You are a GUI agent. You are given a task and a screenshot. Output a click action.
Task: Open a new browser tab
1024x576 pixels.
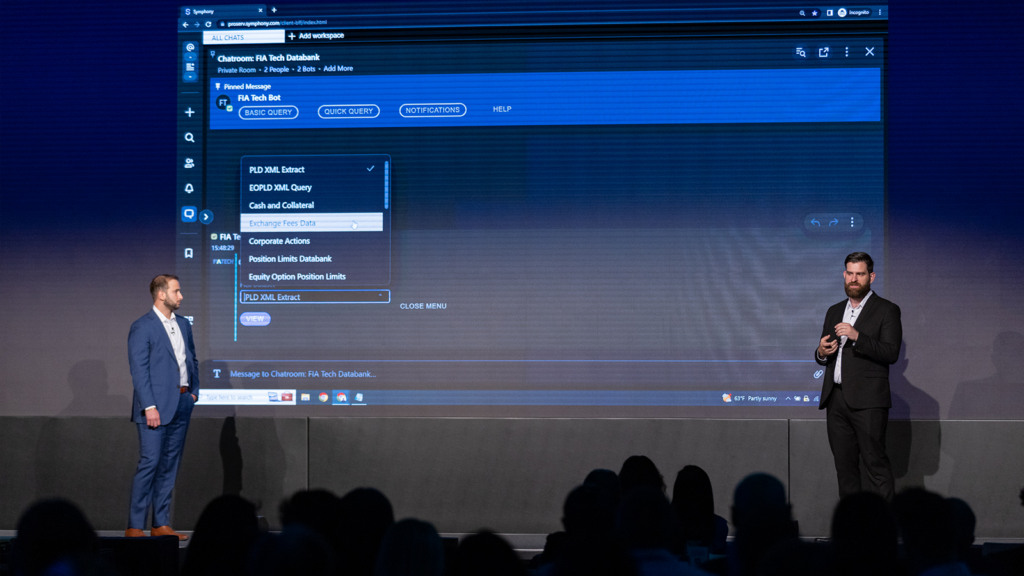274,10
